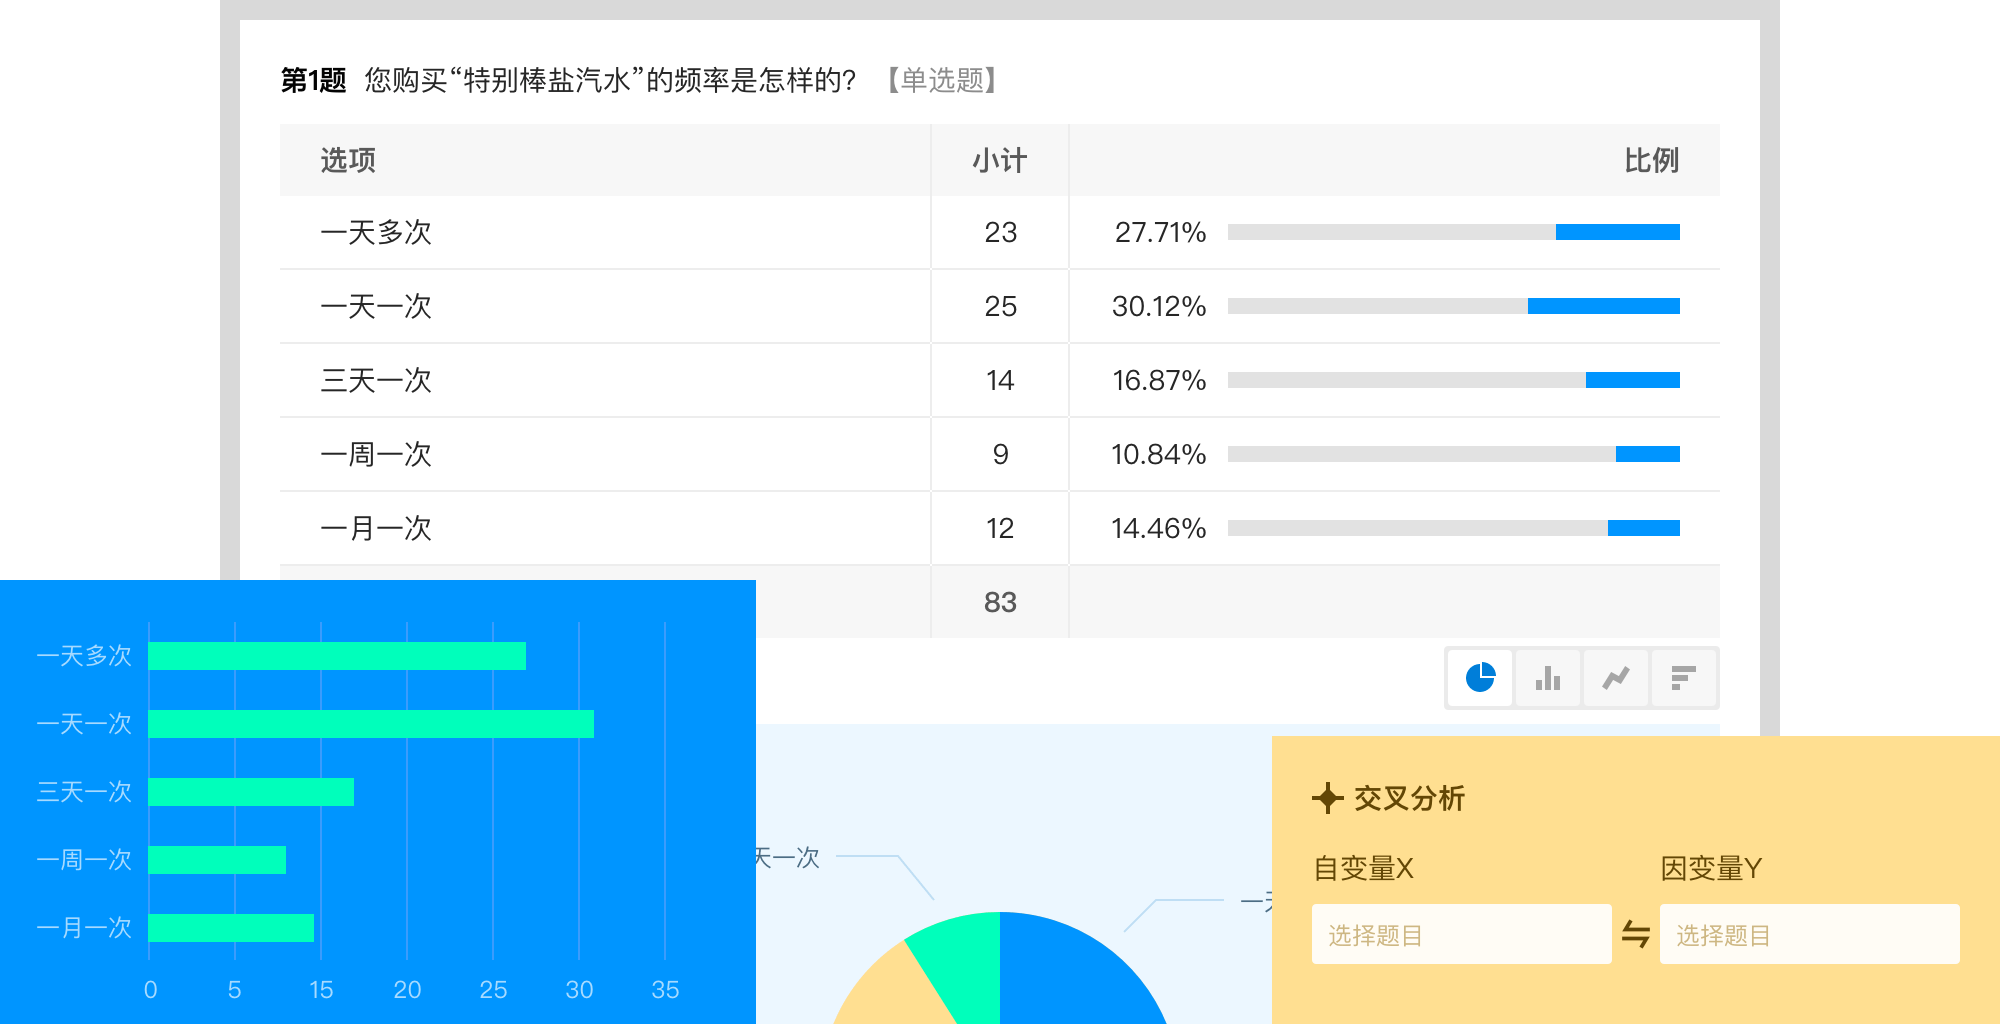Click the 16.87% percentage value
This screenshot has width=2000, height=1024.
click(x=1159, y=380)
